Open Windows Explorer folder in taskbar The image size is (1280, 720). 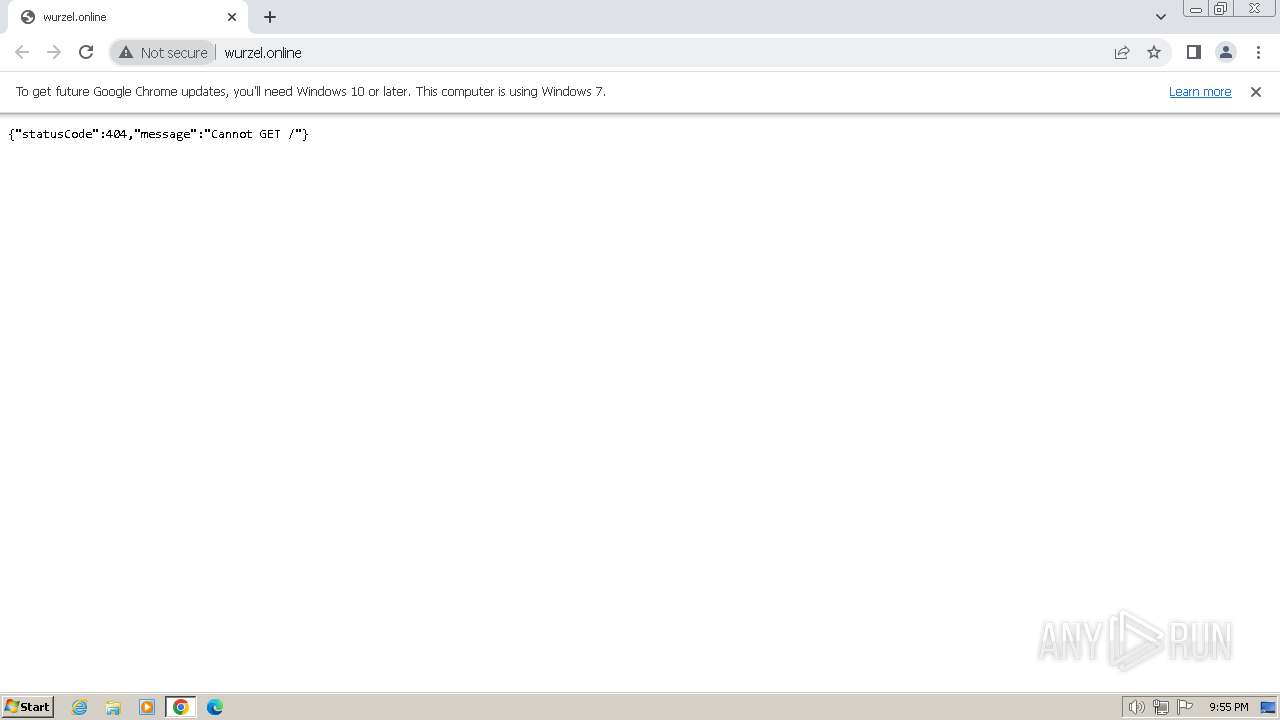[113, 707]
